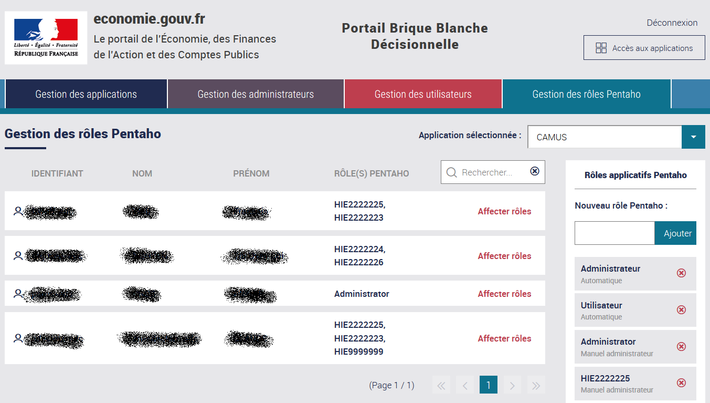Image resolution: width=710 pixels, height=403 pixels.
Task: Click the applications grid icon
Action: pyautogui.click(x=601, y=48)
